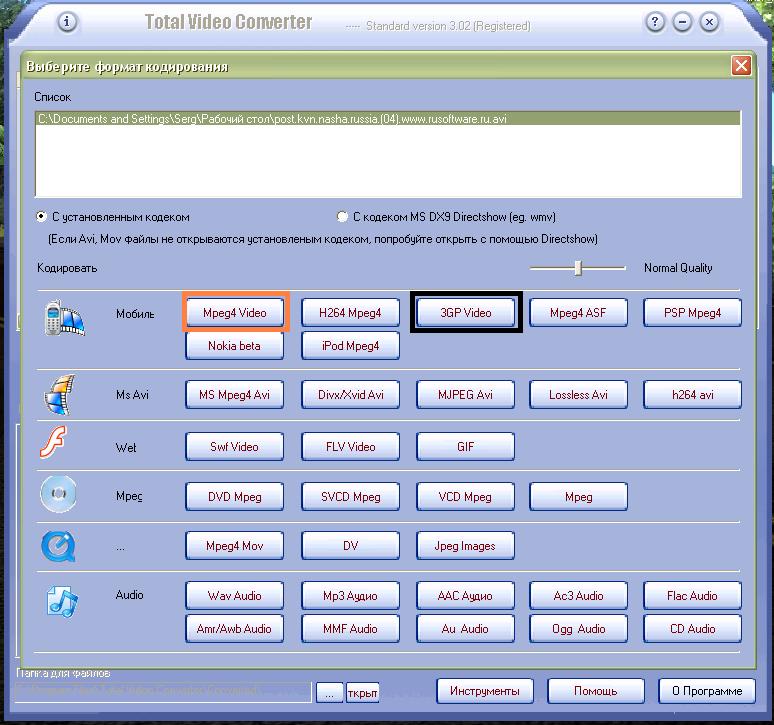Select Jpeg Images output
774x725 pixels.
pos(465,545)
